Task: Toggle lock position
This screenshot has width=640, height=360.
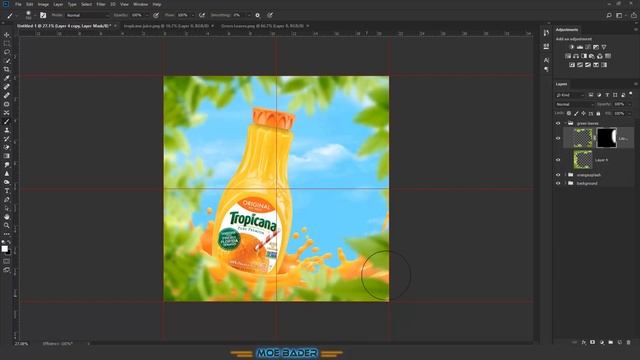Action: coord(584,113)
